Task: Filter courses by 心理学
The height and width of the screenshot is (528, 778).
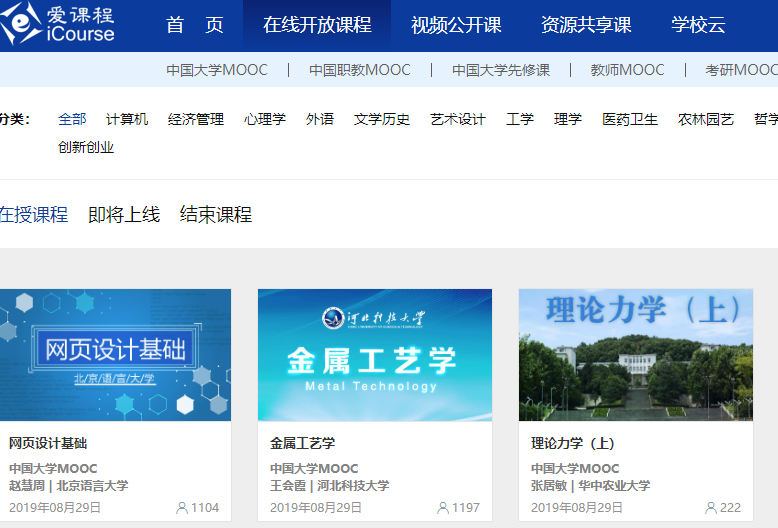Action: click(265, 119)
